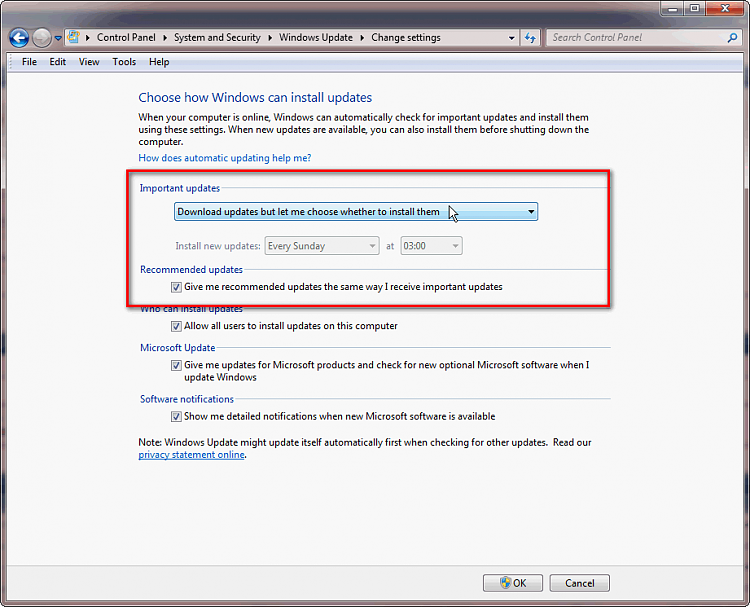750x607 pixels.
Task: Click the Choose how Windows can install updates heading
Action: pyautogui.click(x=255, y=98)
